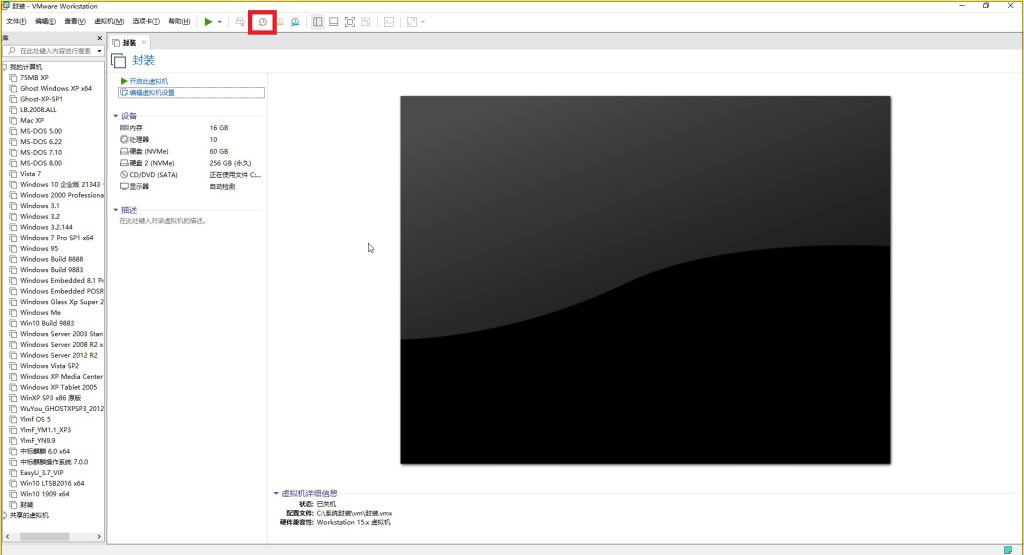
Task: Click the library horizontal scrollbar
Action: pyautogui.click(x=40, y=537)
